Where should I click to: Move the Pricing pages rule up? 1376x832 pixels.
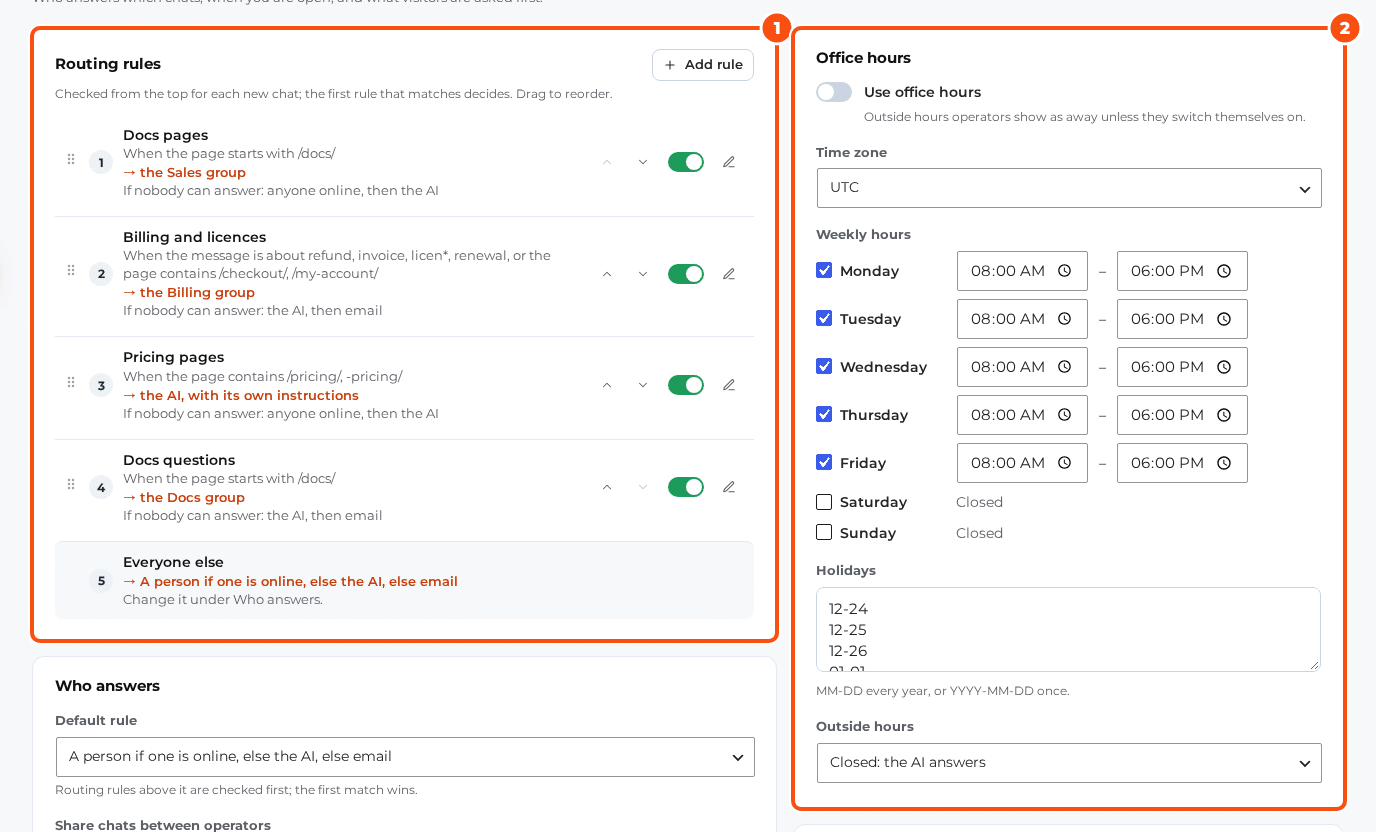(x=607, y=385)
